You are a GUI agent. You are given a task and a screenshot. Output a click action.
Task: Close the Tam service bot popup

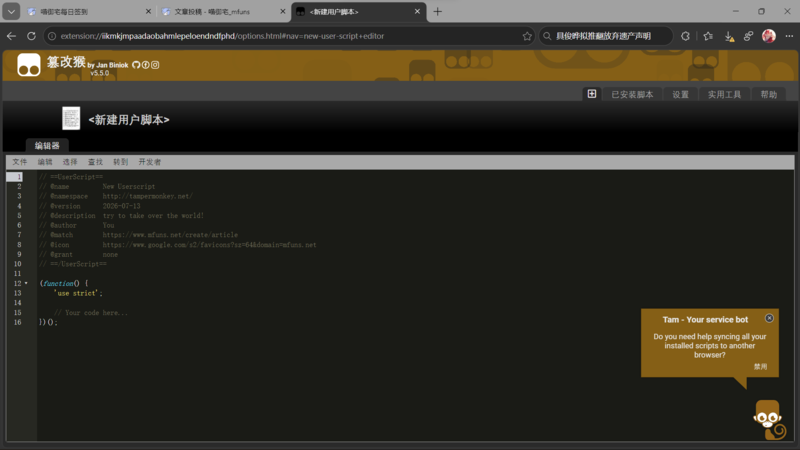769,318
